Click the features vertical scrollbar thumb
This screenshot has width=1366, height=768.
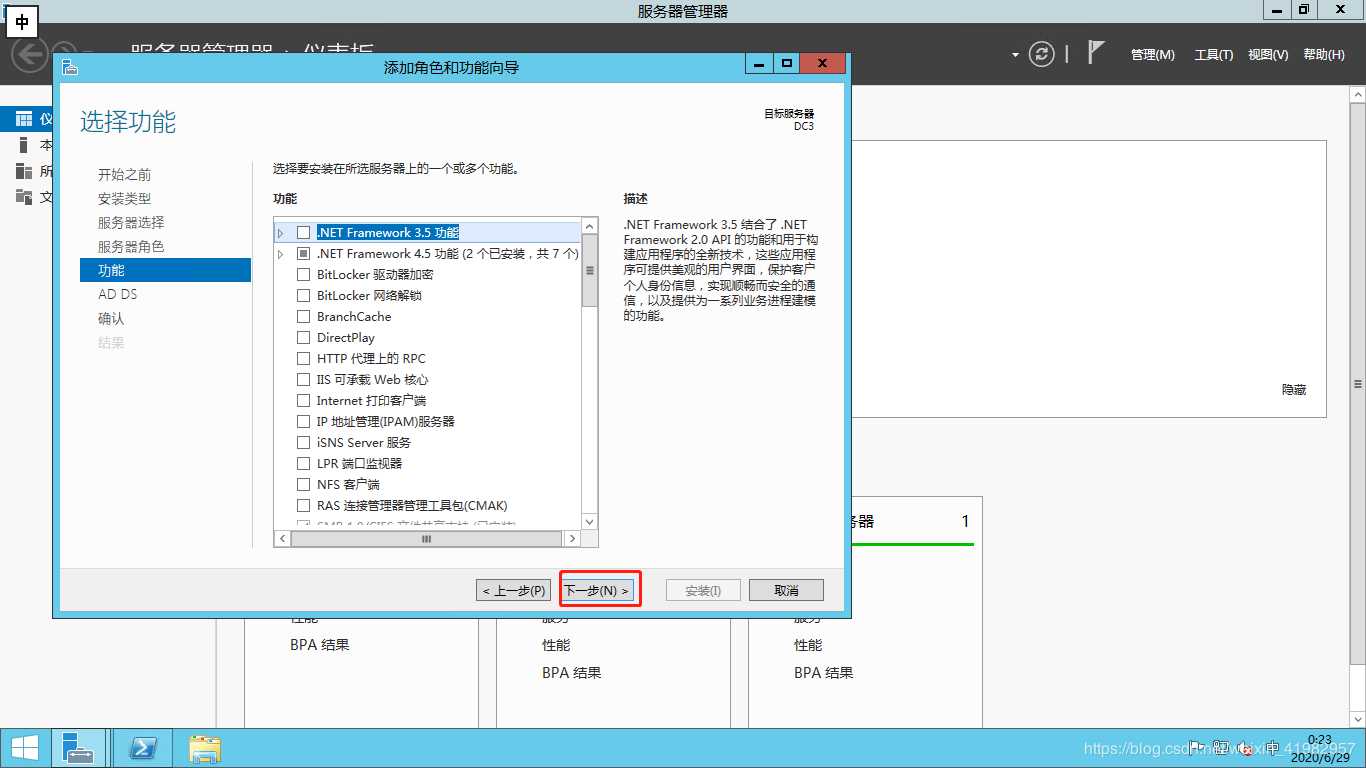tap(589, 270)
